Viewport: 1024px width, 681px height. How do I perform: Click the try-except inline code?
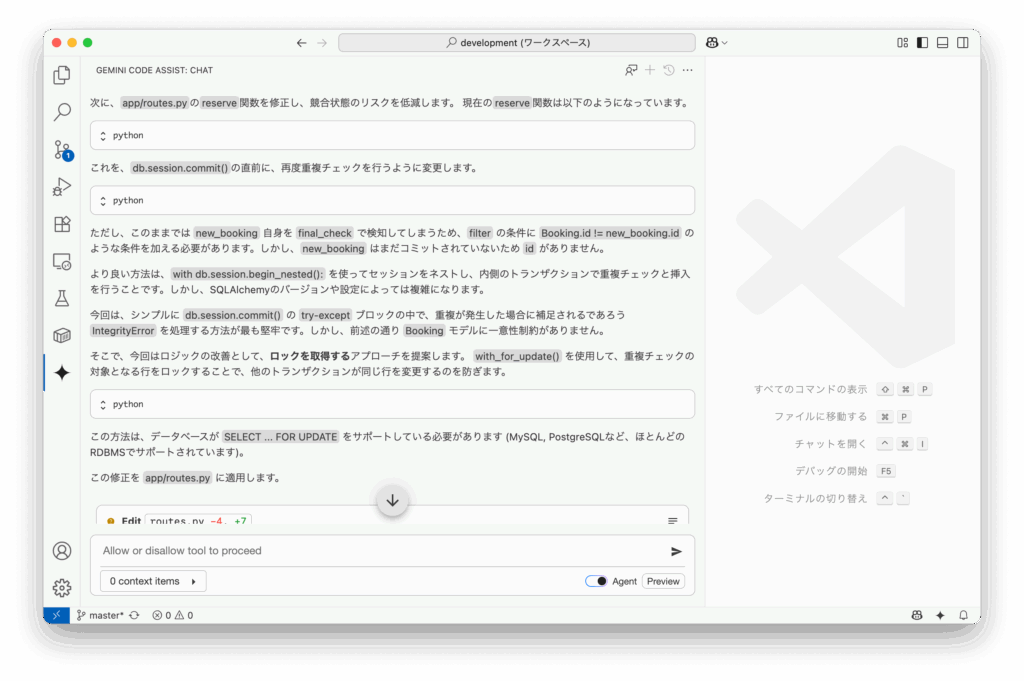tap(325, 315)
